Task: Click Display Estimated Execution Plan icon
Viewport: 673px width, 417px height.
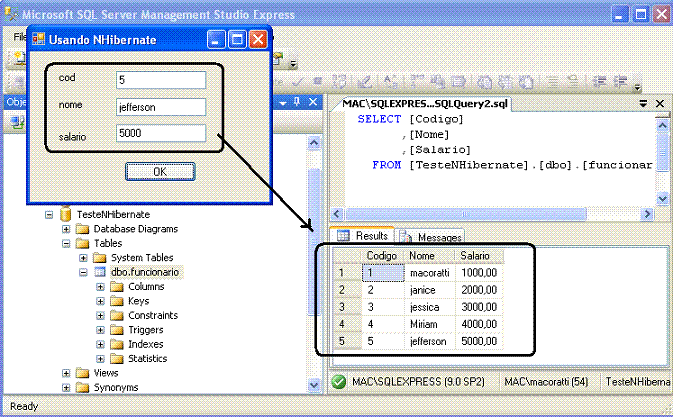Action: (339, 82)
